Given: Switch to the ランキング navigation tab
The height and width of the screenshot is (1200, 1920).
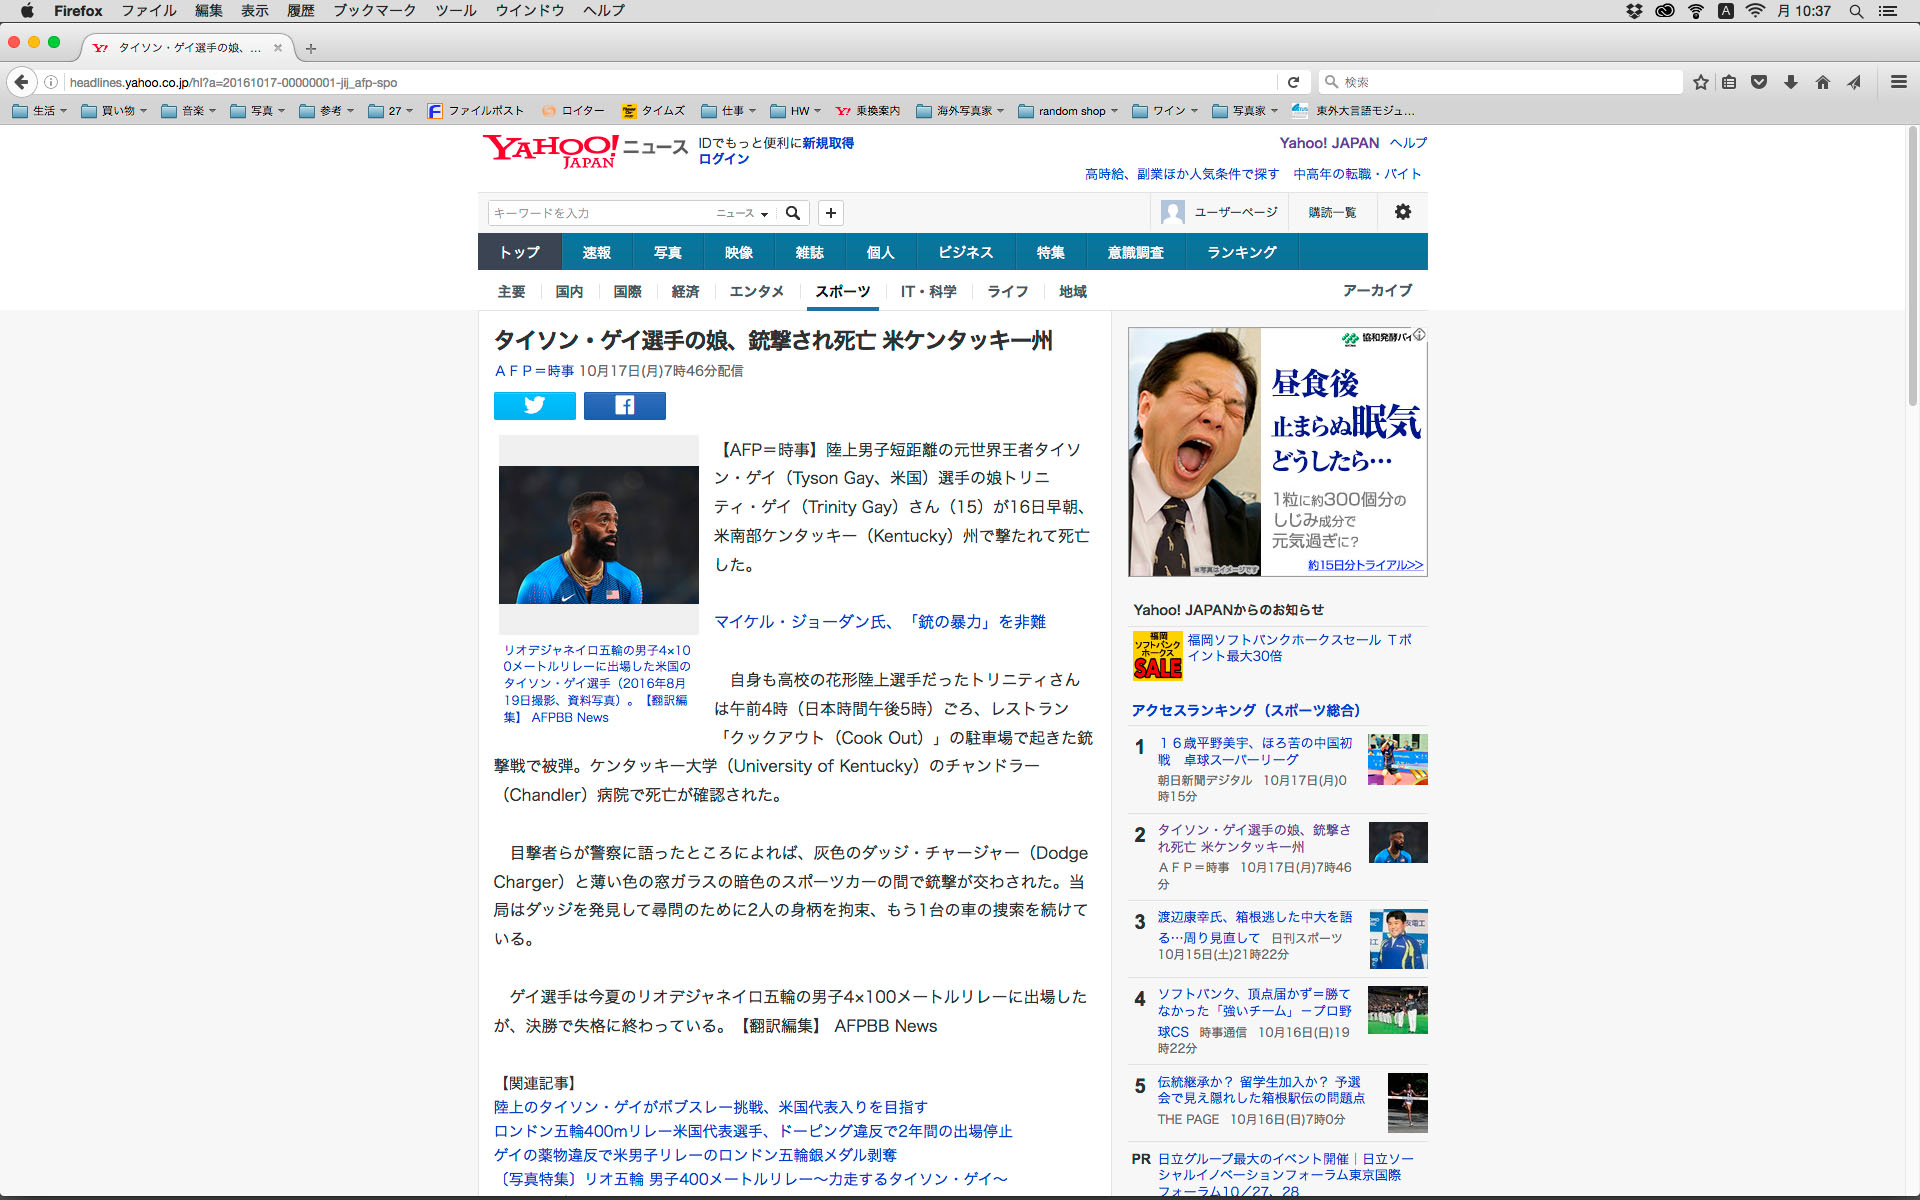Looking at the screenshot, I should pyautogui.click(x=1241, y=252).
